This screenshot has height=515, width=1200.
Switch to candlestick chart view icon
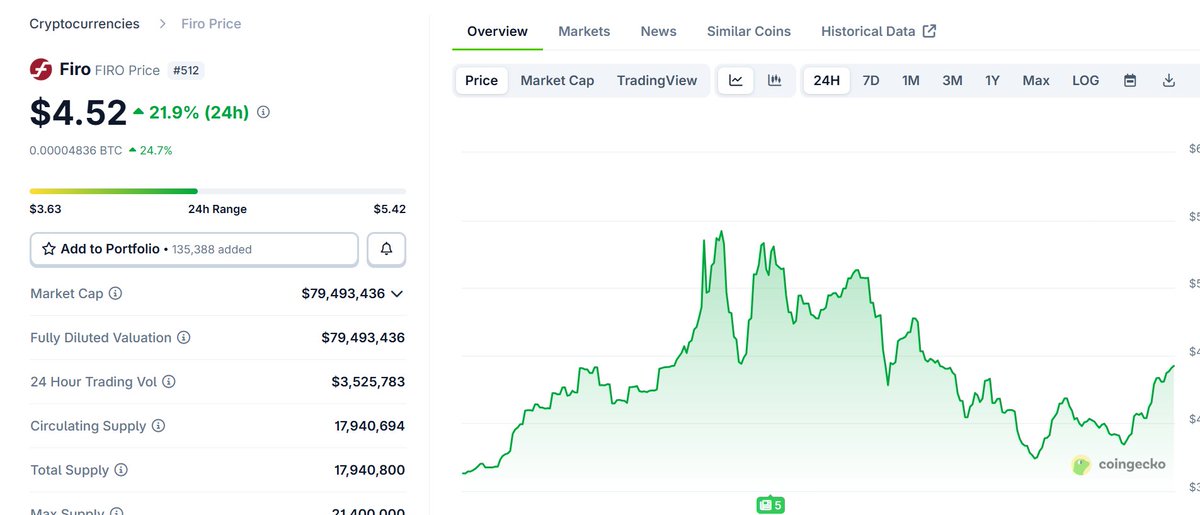click(x=774, y=80)
